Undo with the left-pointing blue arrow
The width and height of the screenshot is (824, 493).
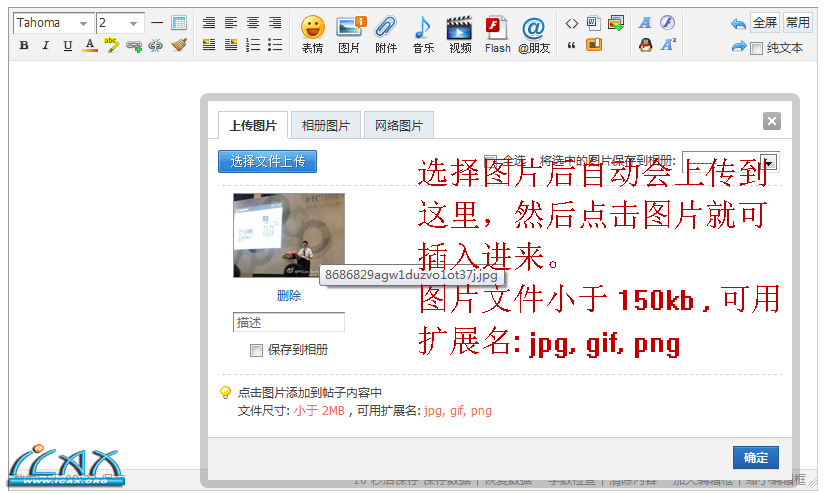coord(738,23)
